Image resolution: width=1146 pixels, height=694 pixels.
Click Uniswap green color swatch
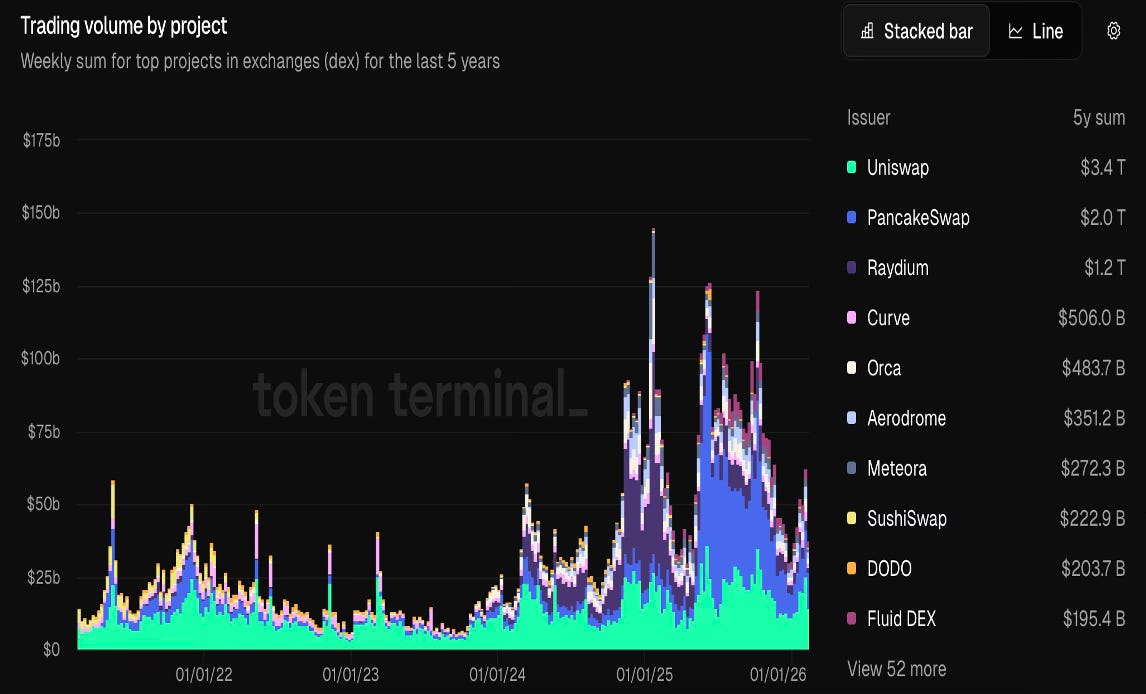tap(851, 167)
